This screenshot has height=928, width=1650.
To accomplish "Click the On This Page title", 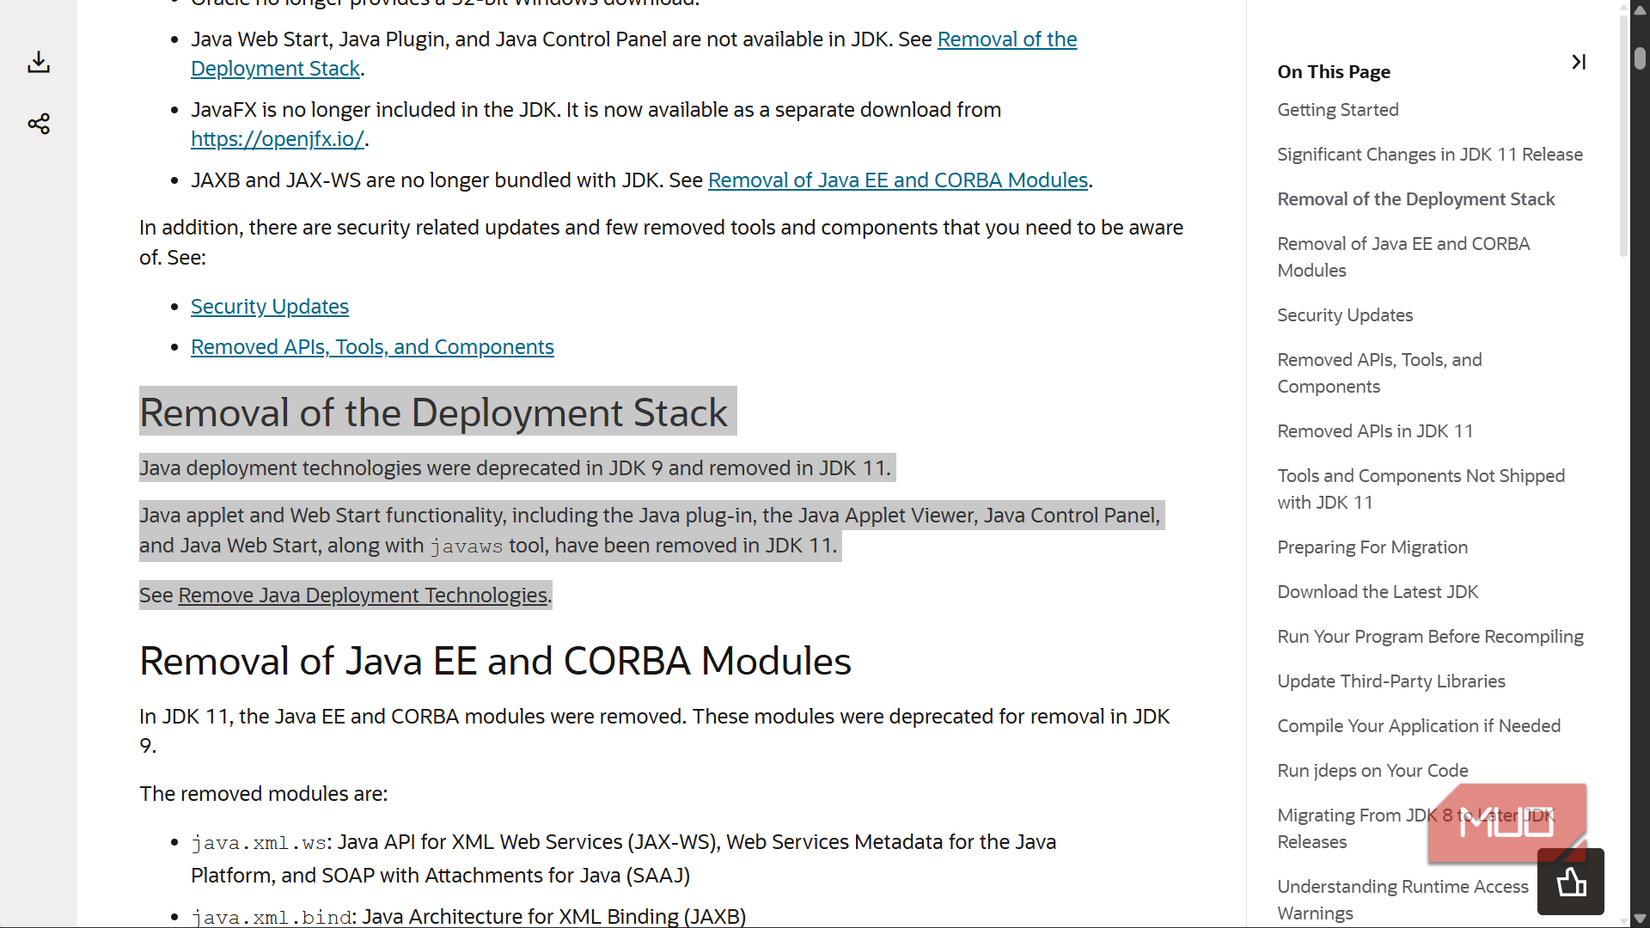I will coord(1334,72).
